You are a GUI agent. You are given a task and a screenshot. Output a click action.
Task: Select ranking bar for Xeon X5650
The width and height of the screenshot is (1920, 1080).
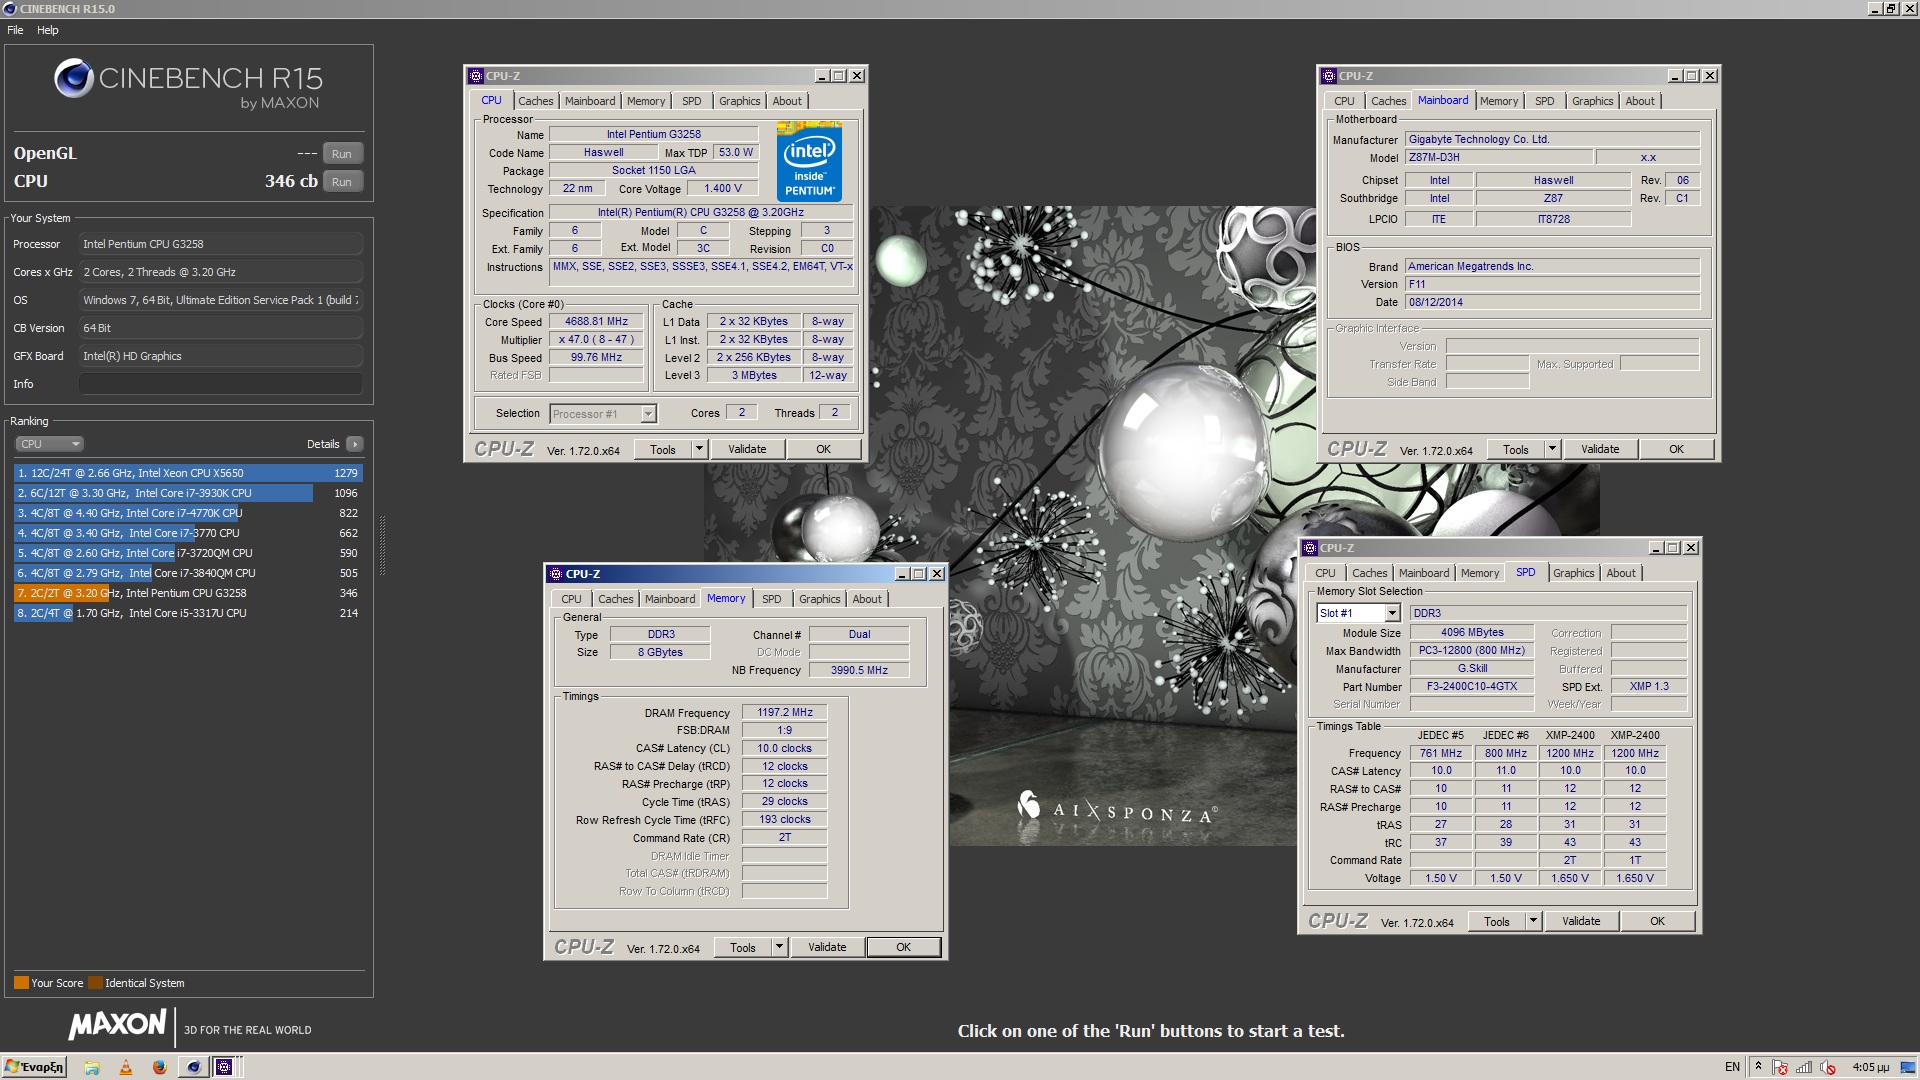[188, 473]
